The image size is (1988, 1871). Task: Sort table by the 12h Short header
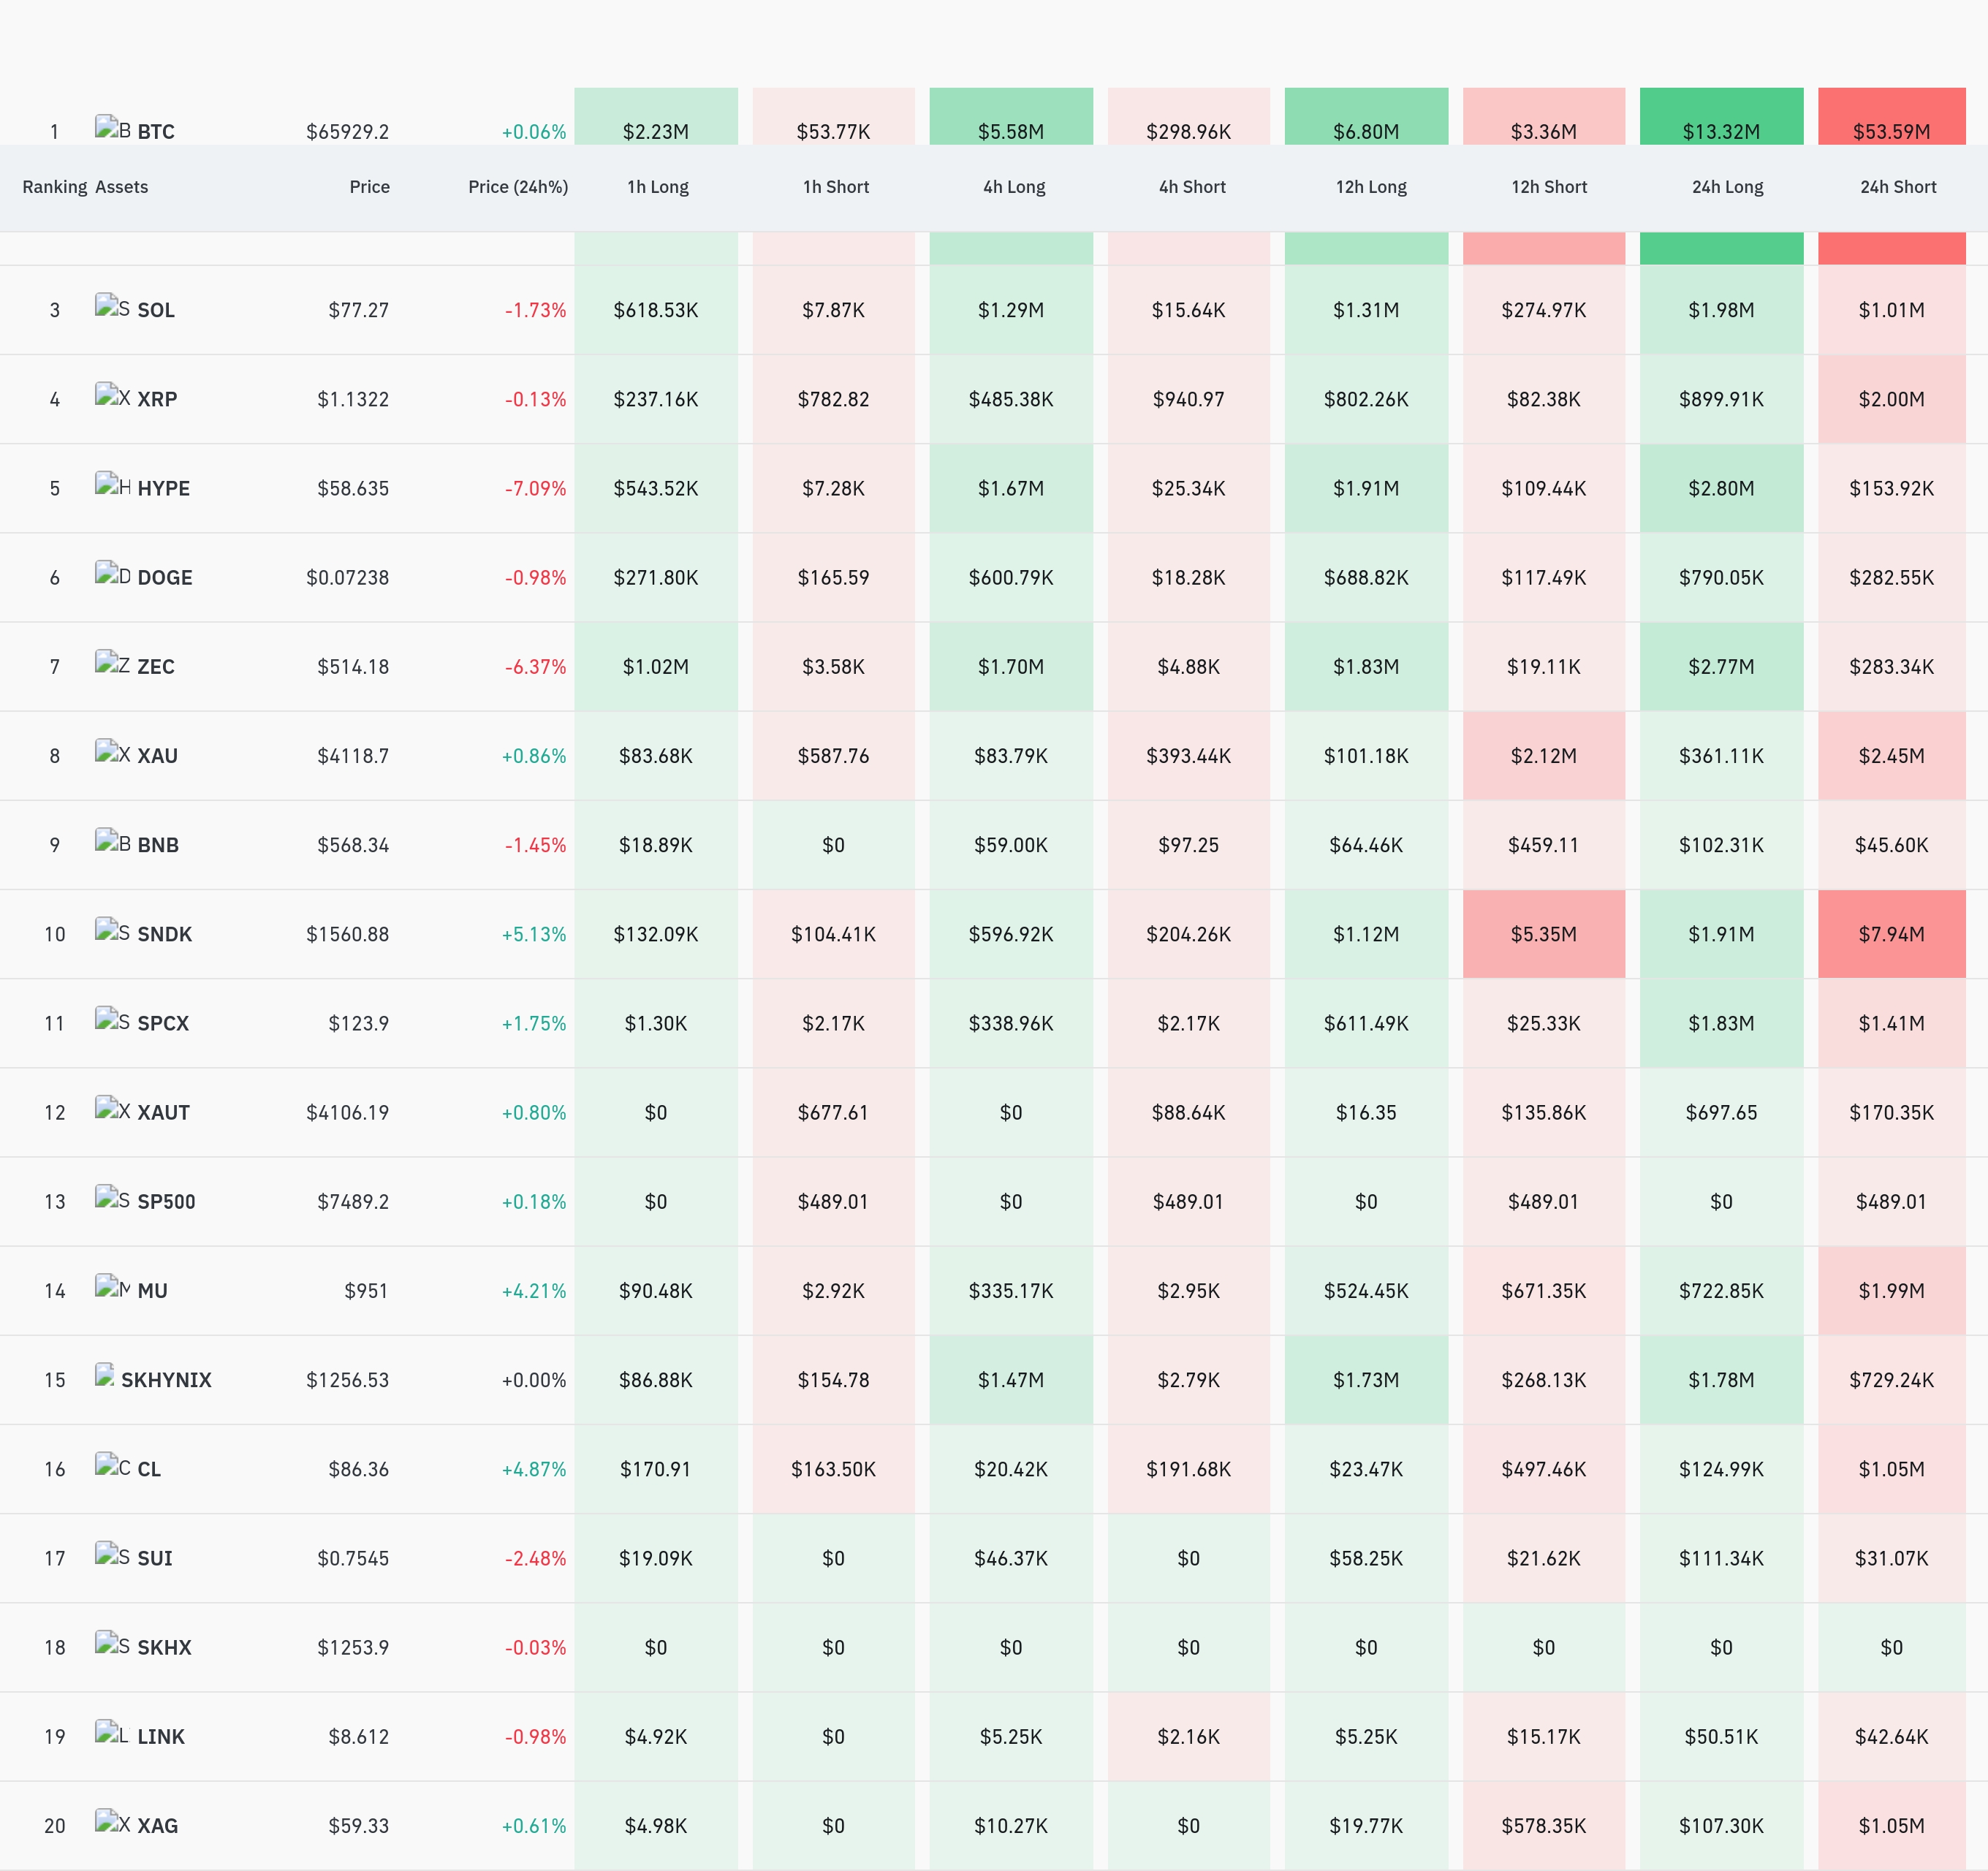coord(1549,187)
